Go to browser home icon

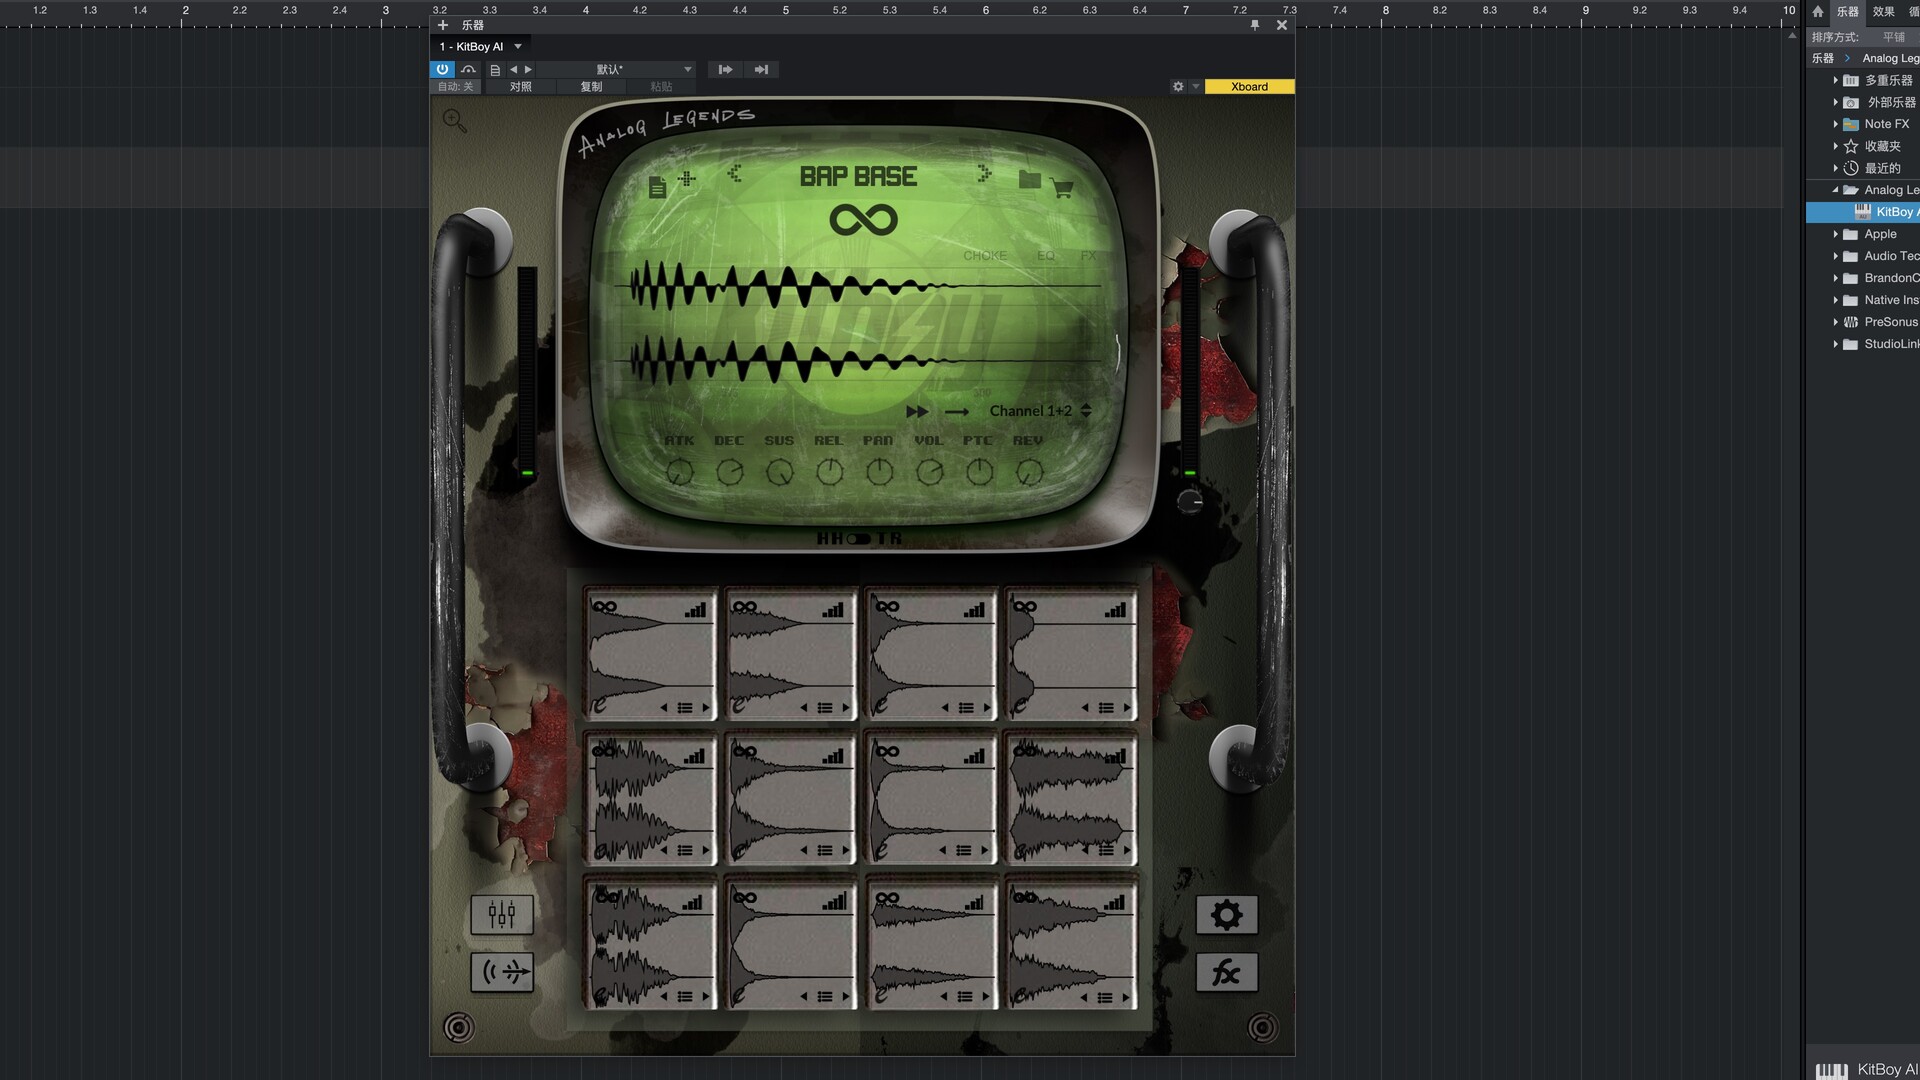coord(1818,12)
